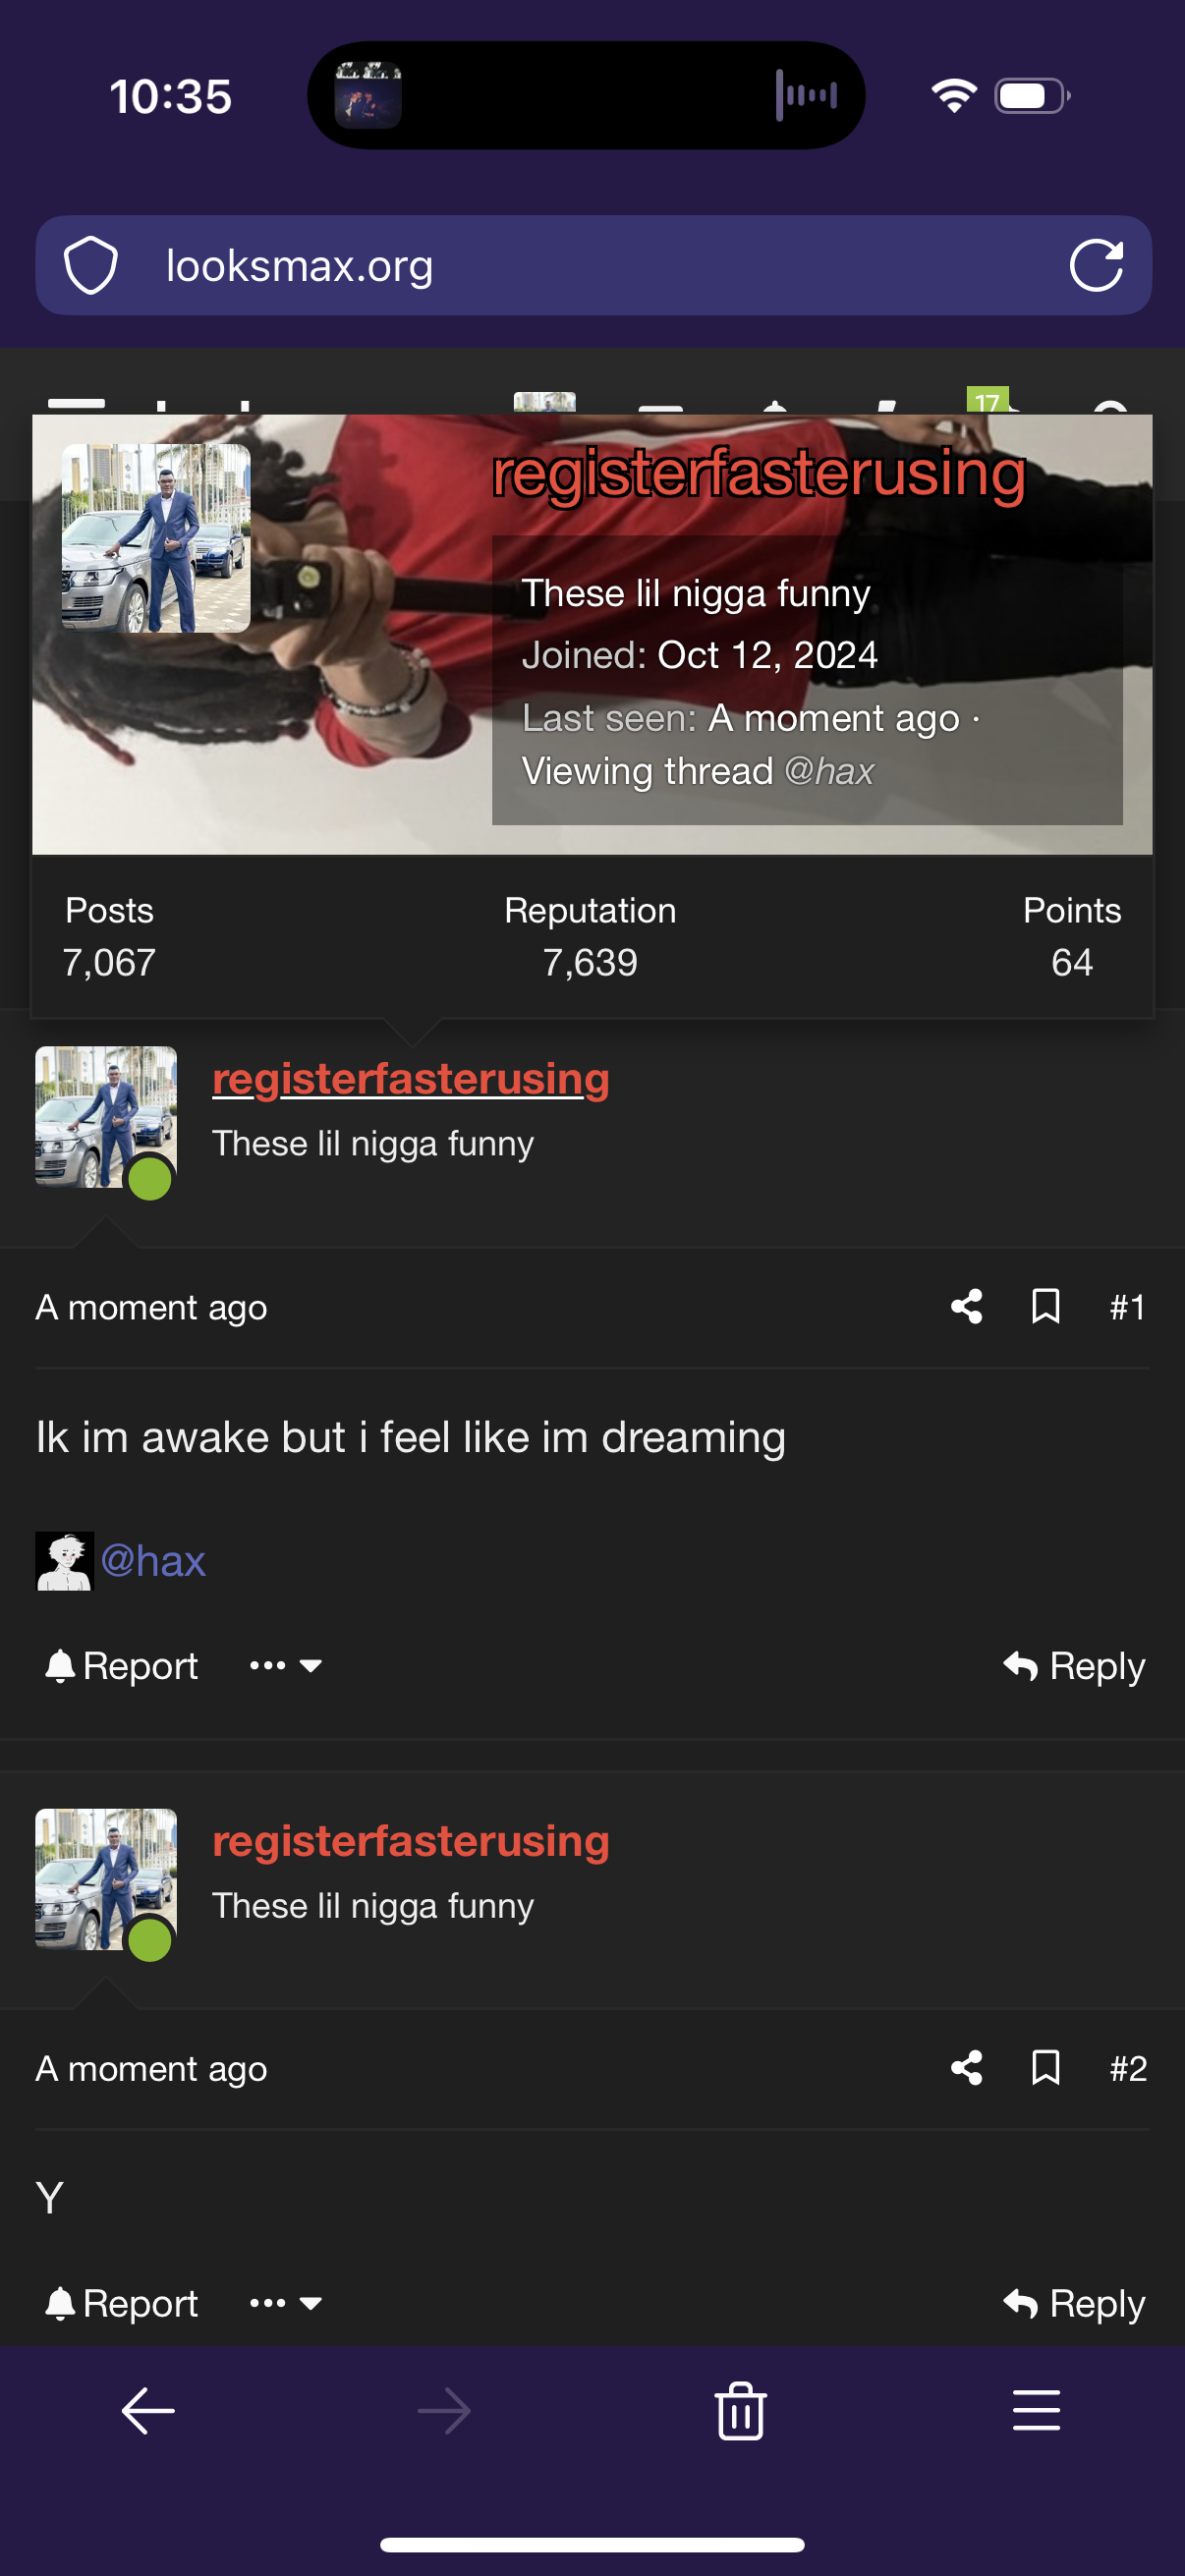Tap the reload page icon in address bar
Viewport: 1185px width, 2576px height.
[1096, 266]
